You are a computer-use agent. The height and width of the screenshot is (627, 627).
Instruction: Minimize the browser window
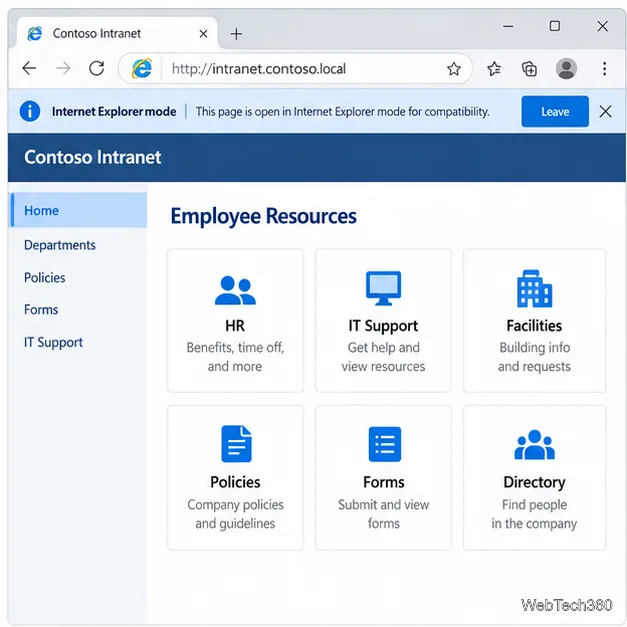[x=508, y=26]
